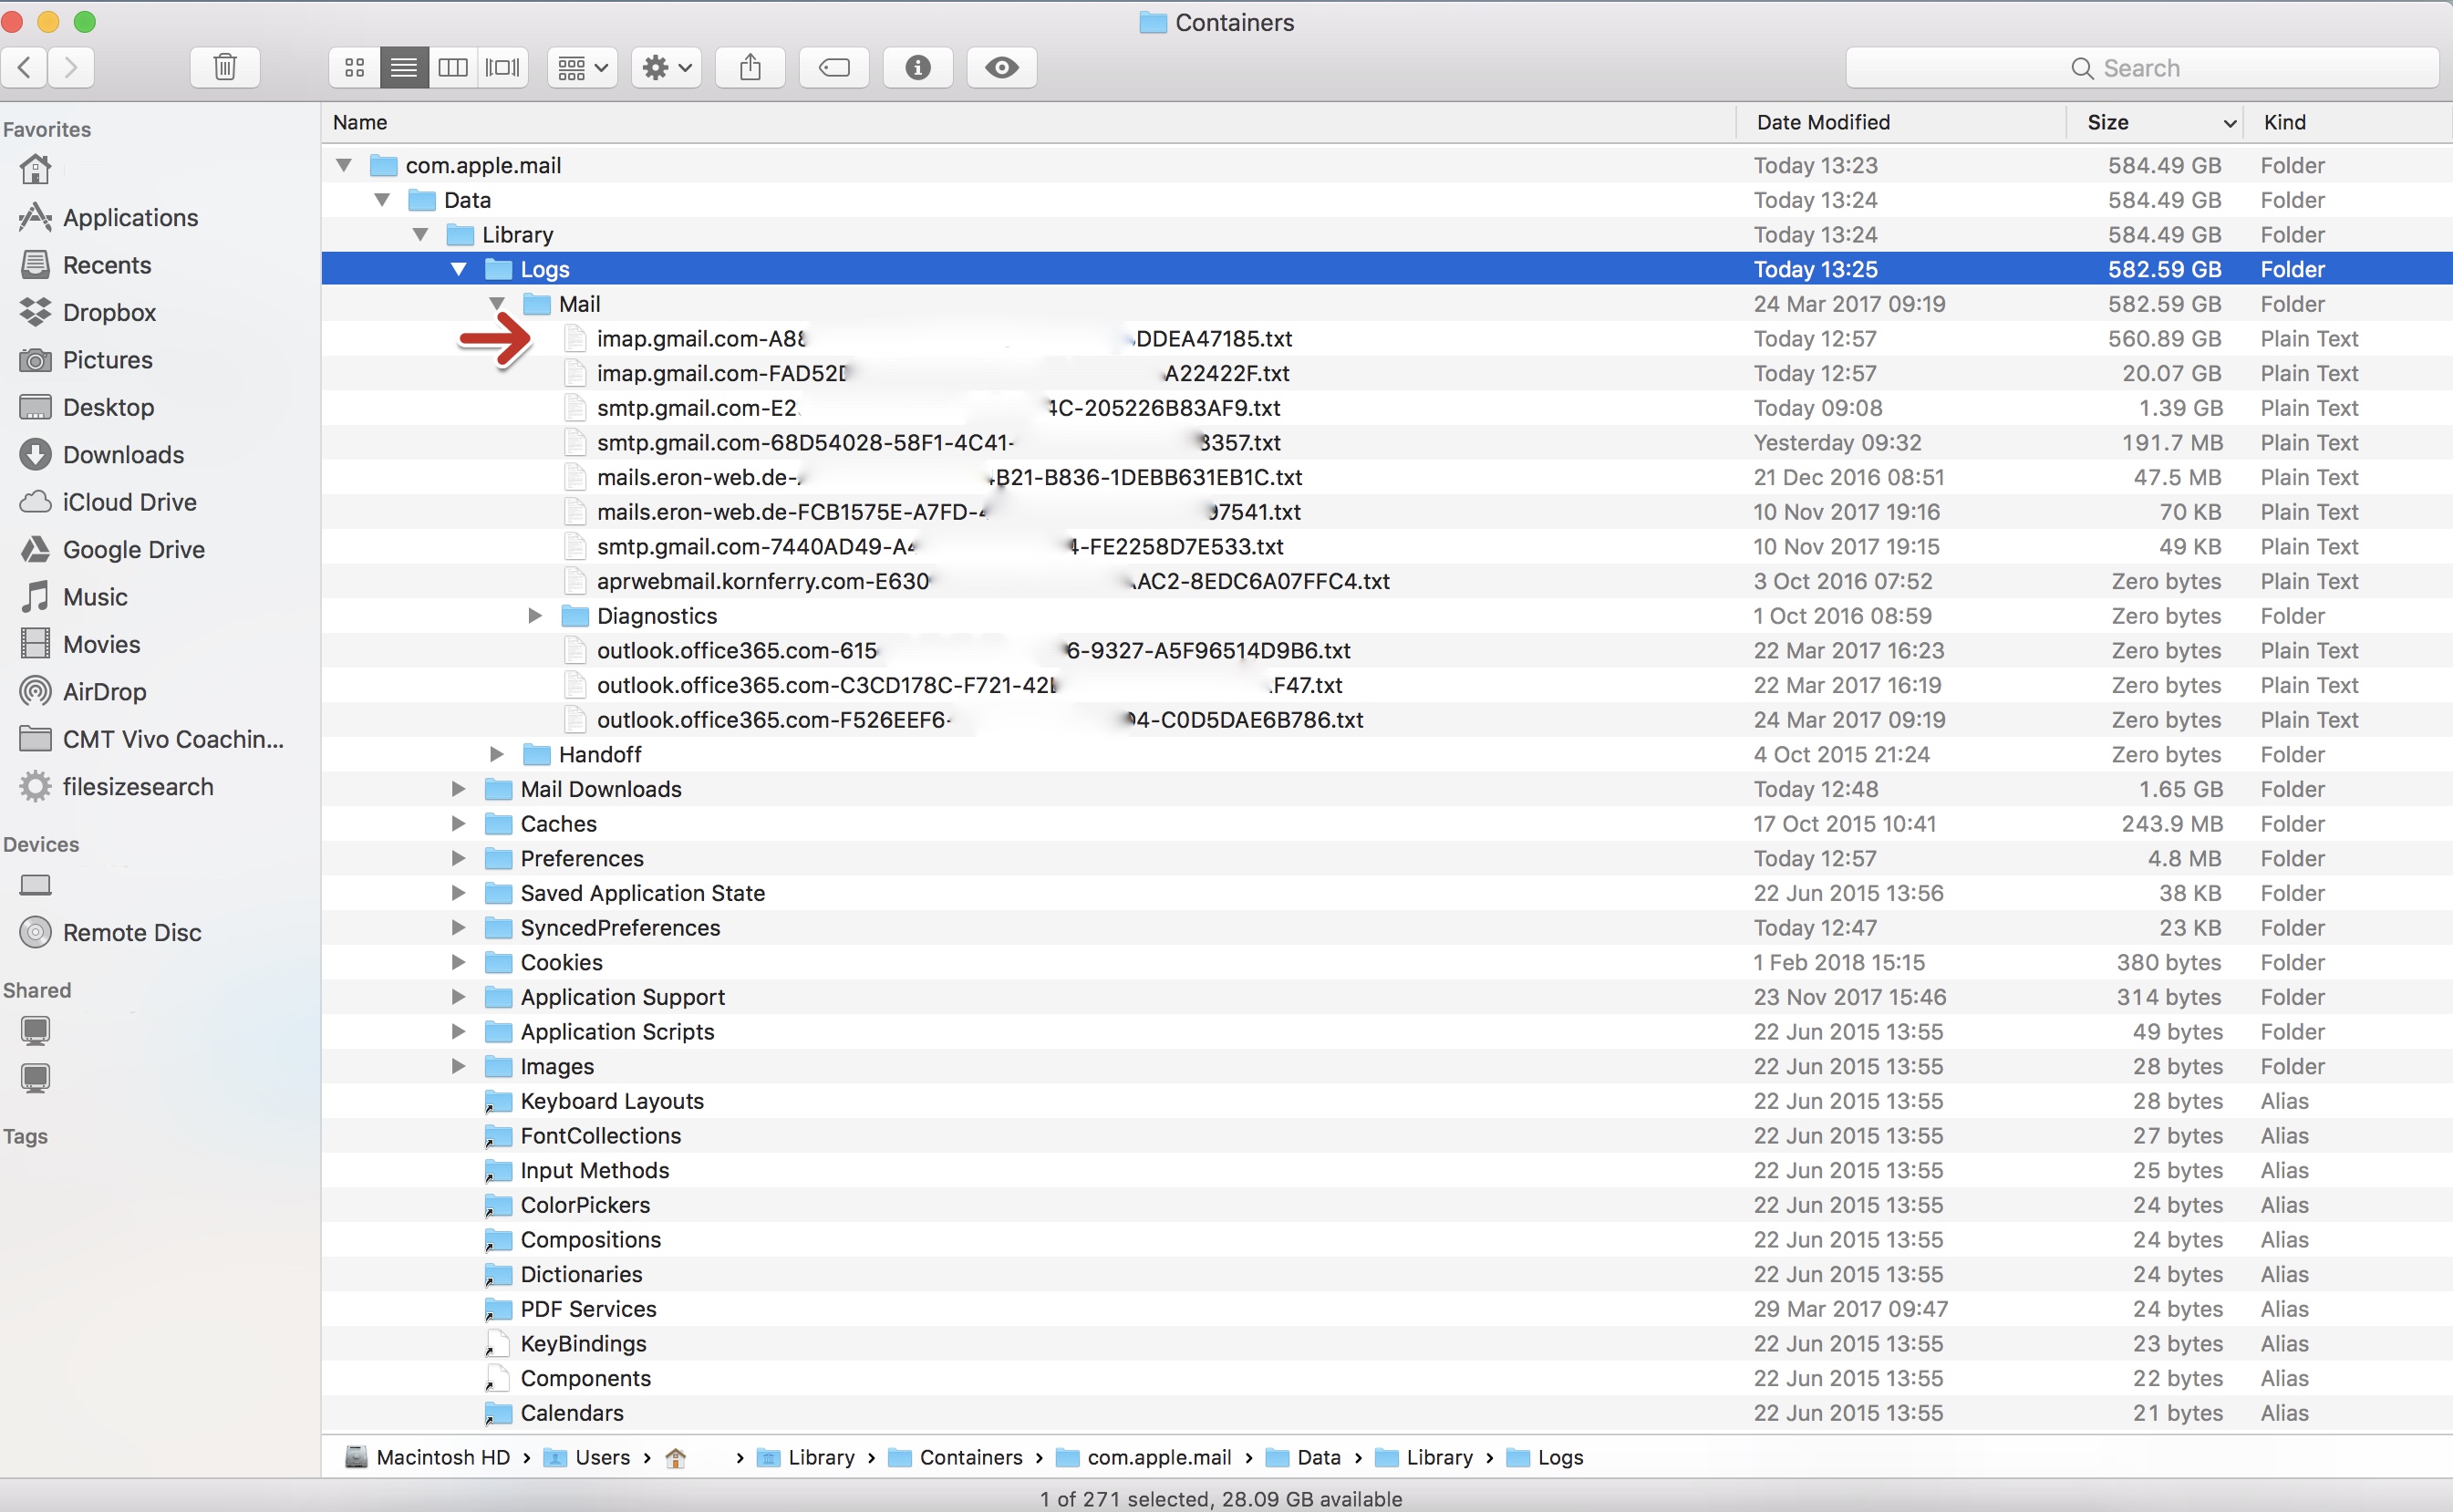Collapse the Logs folder disclosure triangle
The image size is (2453, 1512).
(x=459, y=269)
